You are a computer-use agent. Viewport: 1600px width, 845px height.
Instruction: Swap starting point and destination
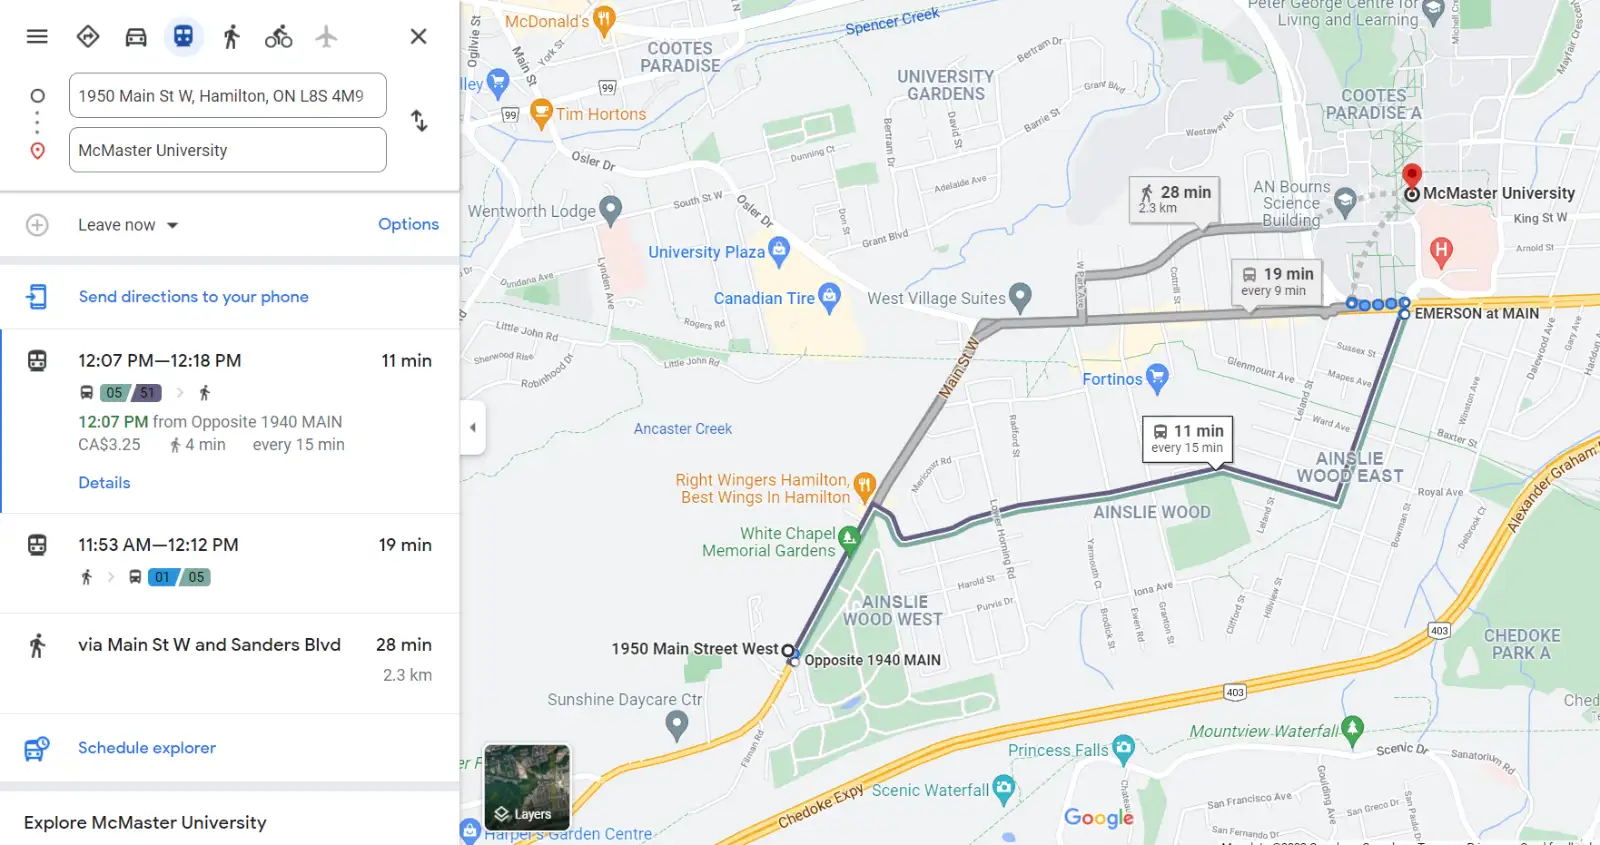tap(419, 121)
